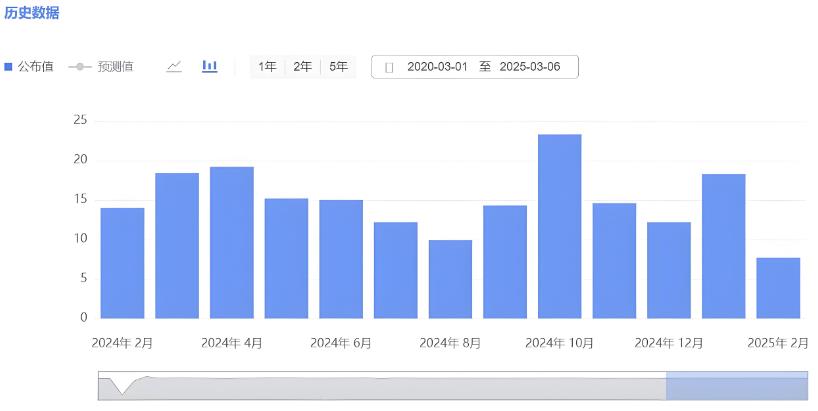Switch to the bar chart view icon
This screenshot has width=818, height=411.
click(210, 66)
